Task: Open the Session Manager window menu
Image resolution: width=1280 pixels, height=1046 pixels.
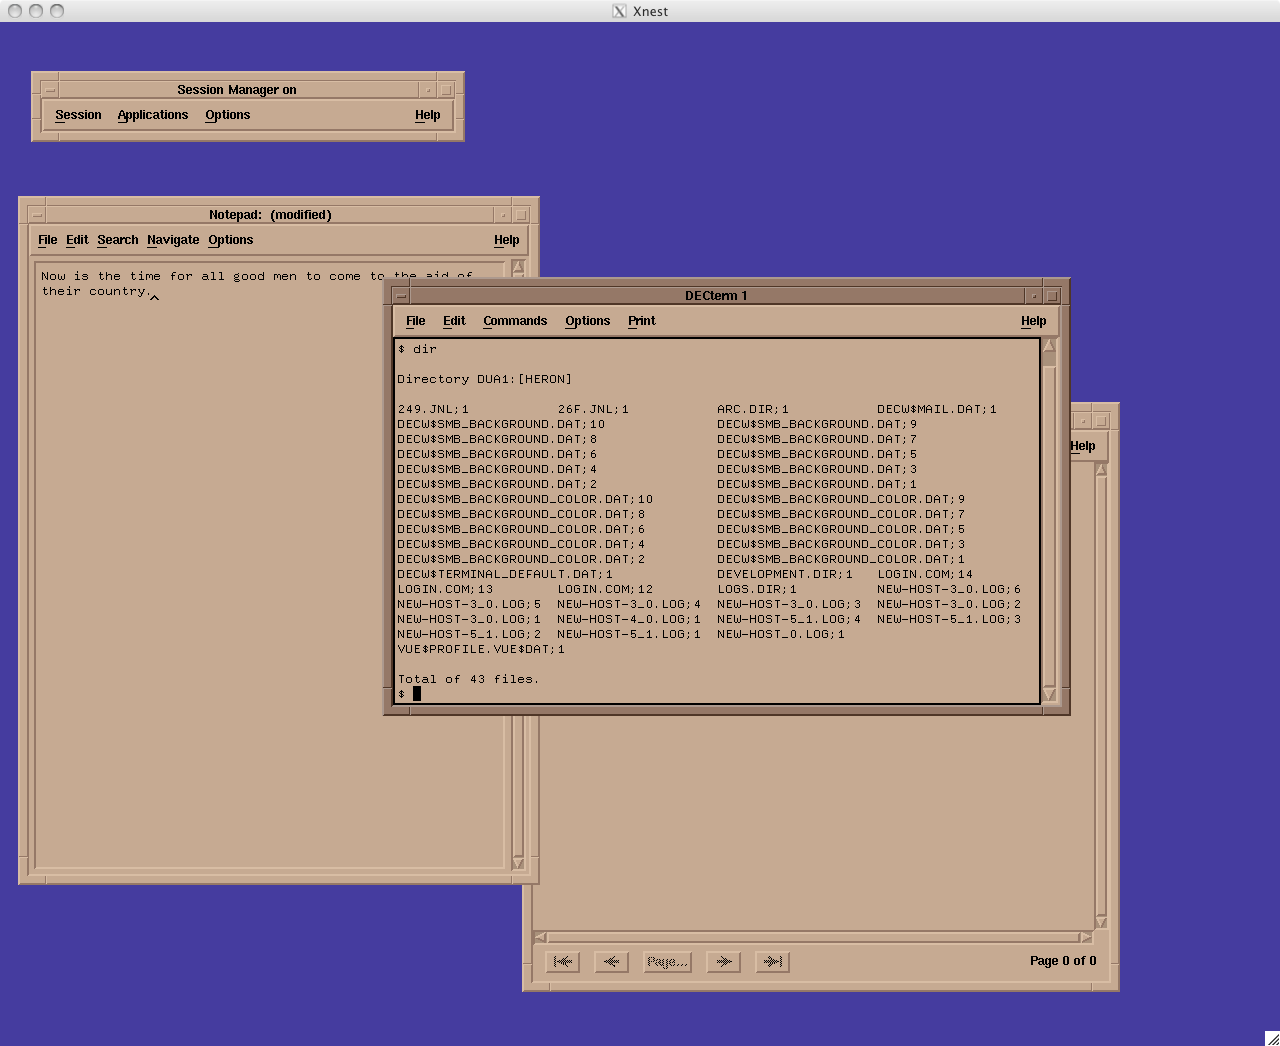Action: (x=48, y=89)
